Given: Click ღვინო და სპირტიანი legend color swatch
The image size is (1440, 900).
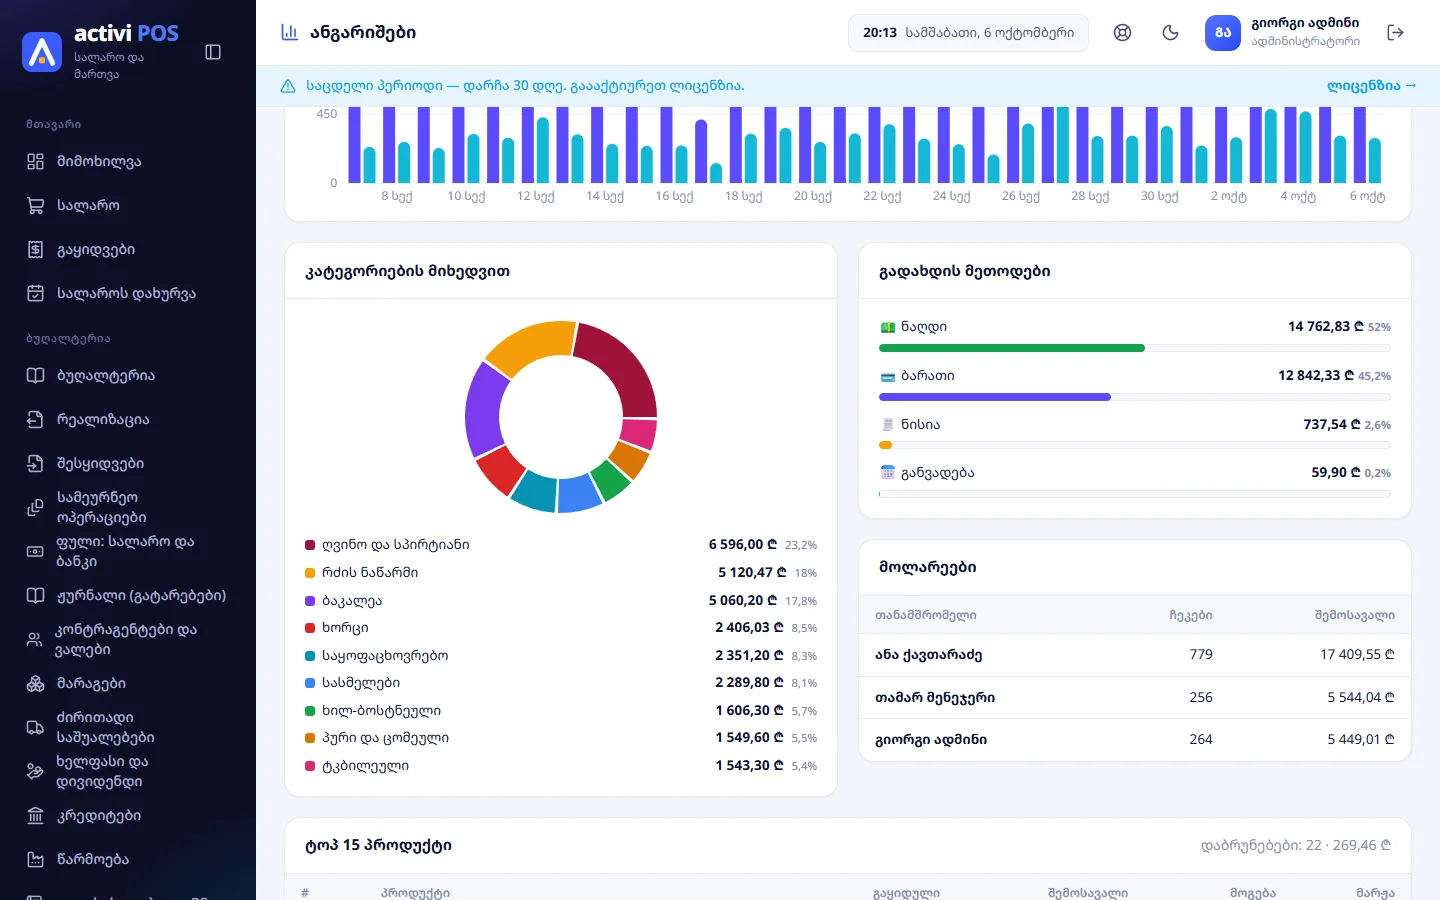Looking at the screenshot, I should coord(310,545).
